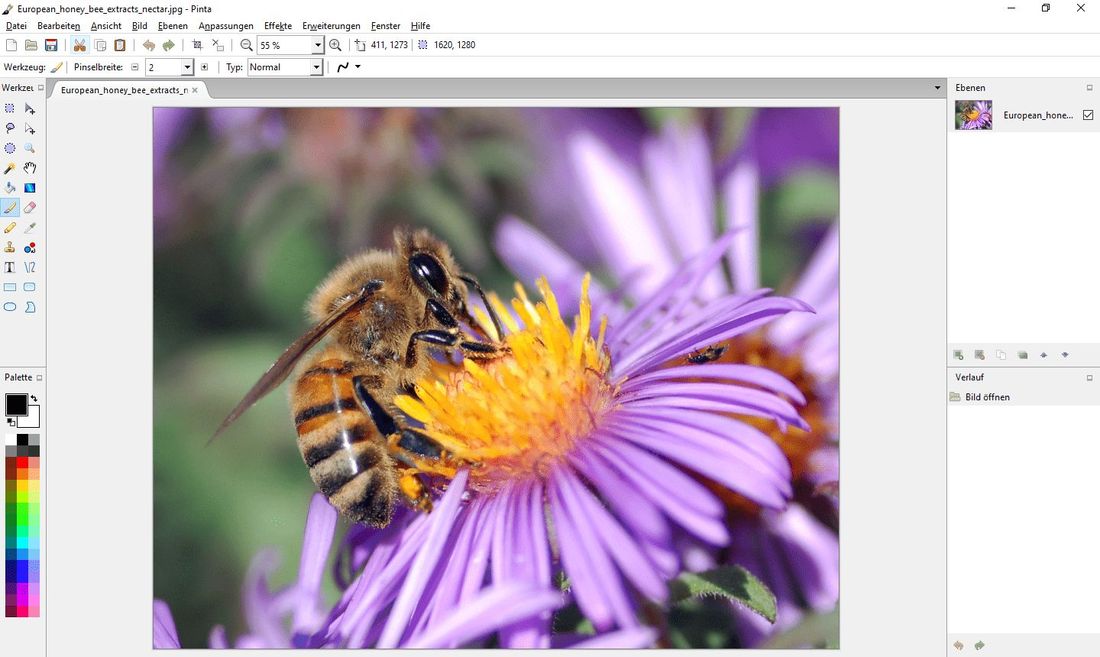1100x657 pixels.
Task: Increase brush width with plus button
Action: [x=204, y=67]
